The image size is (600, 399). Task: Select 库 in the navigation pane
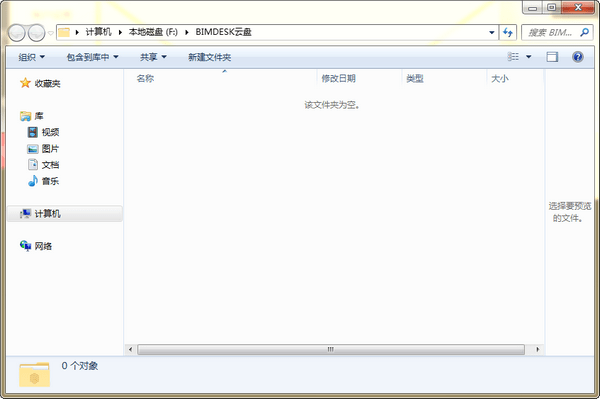click(x=39, y=116)
